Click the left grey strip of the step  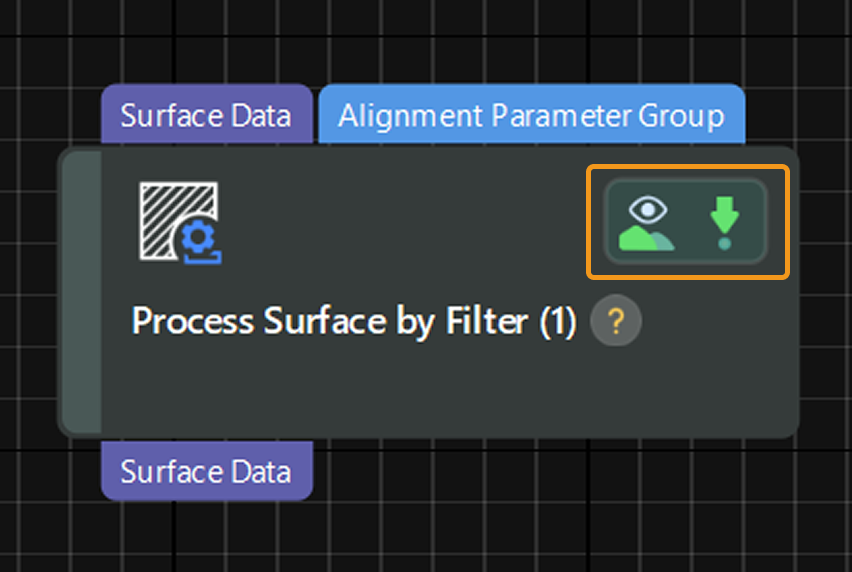[x=83, y=292]
